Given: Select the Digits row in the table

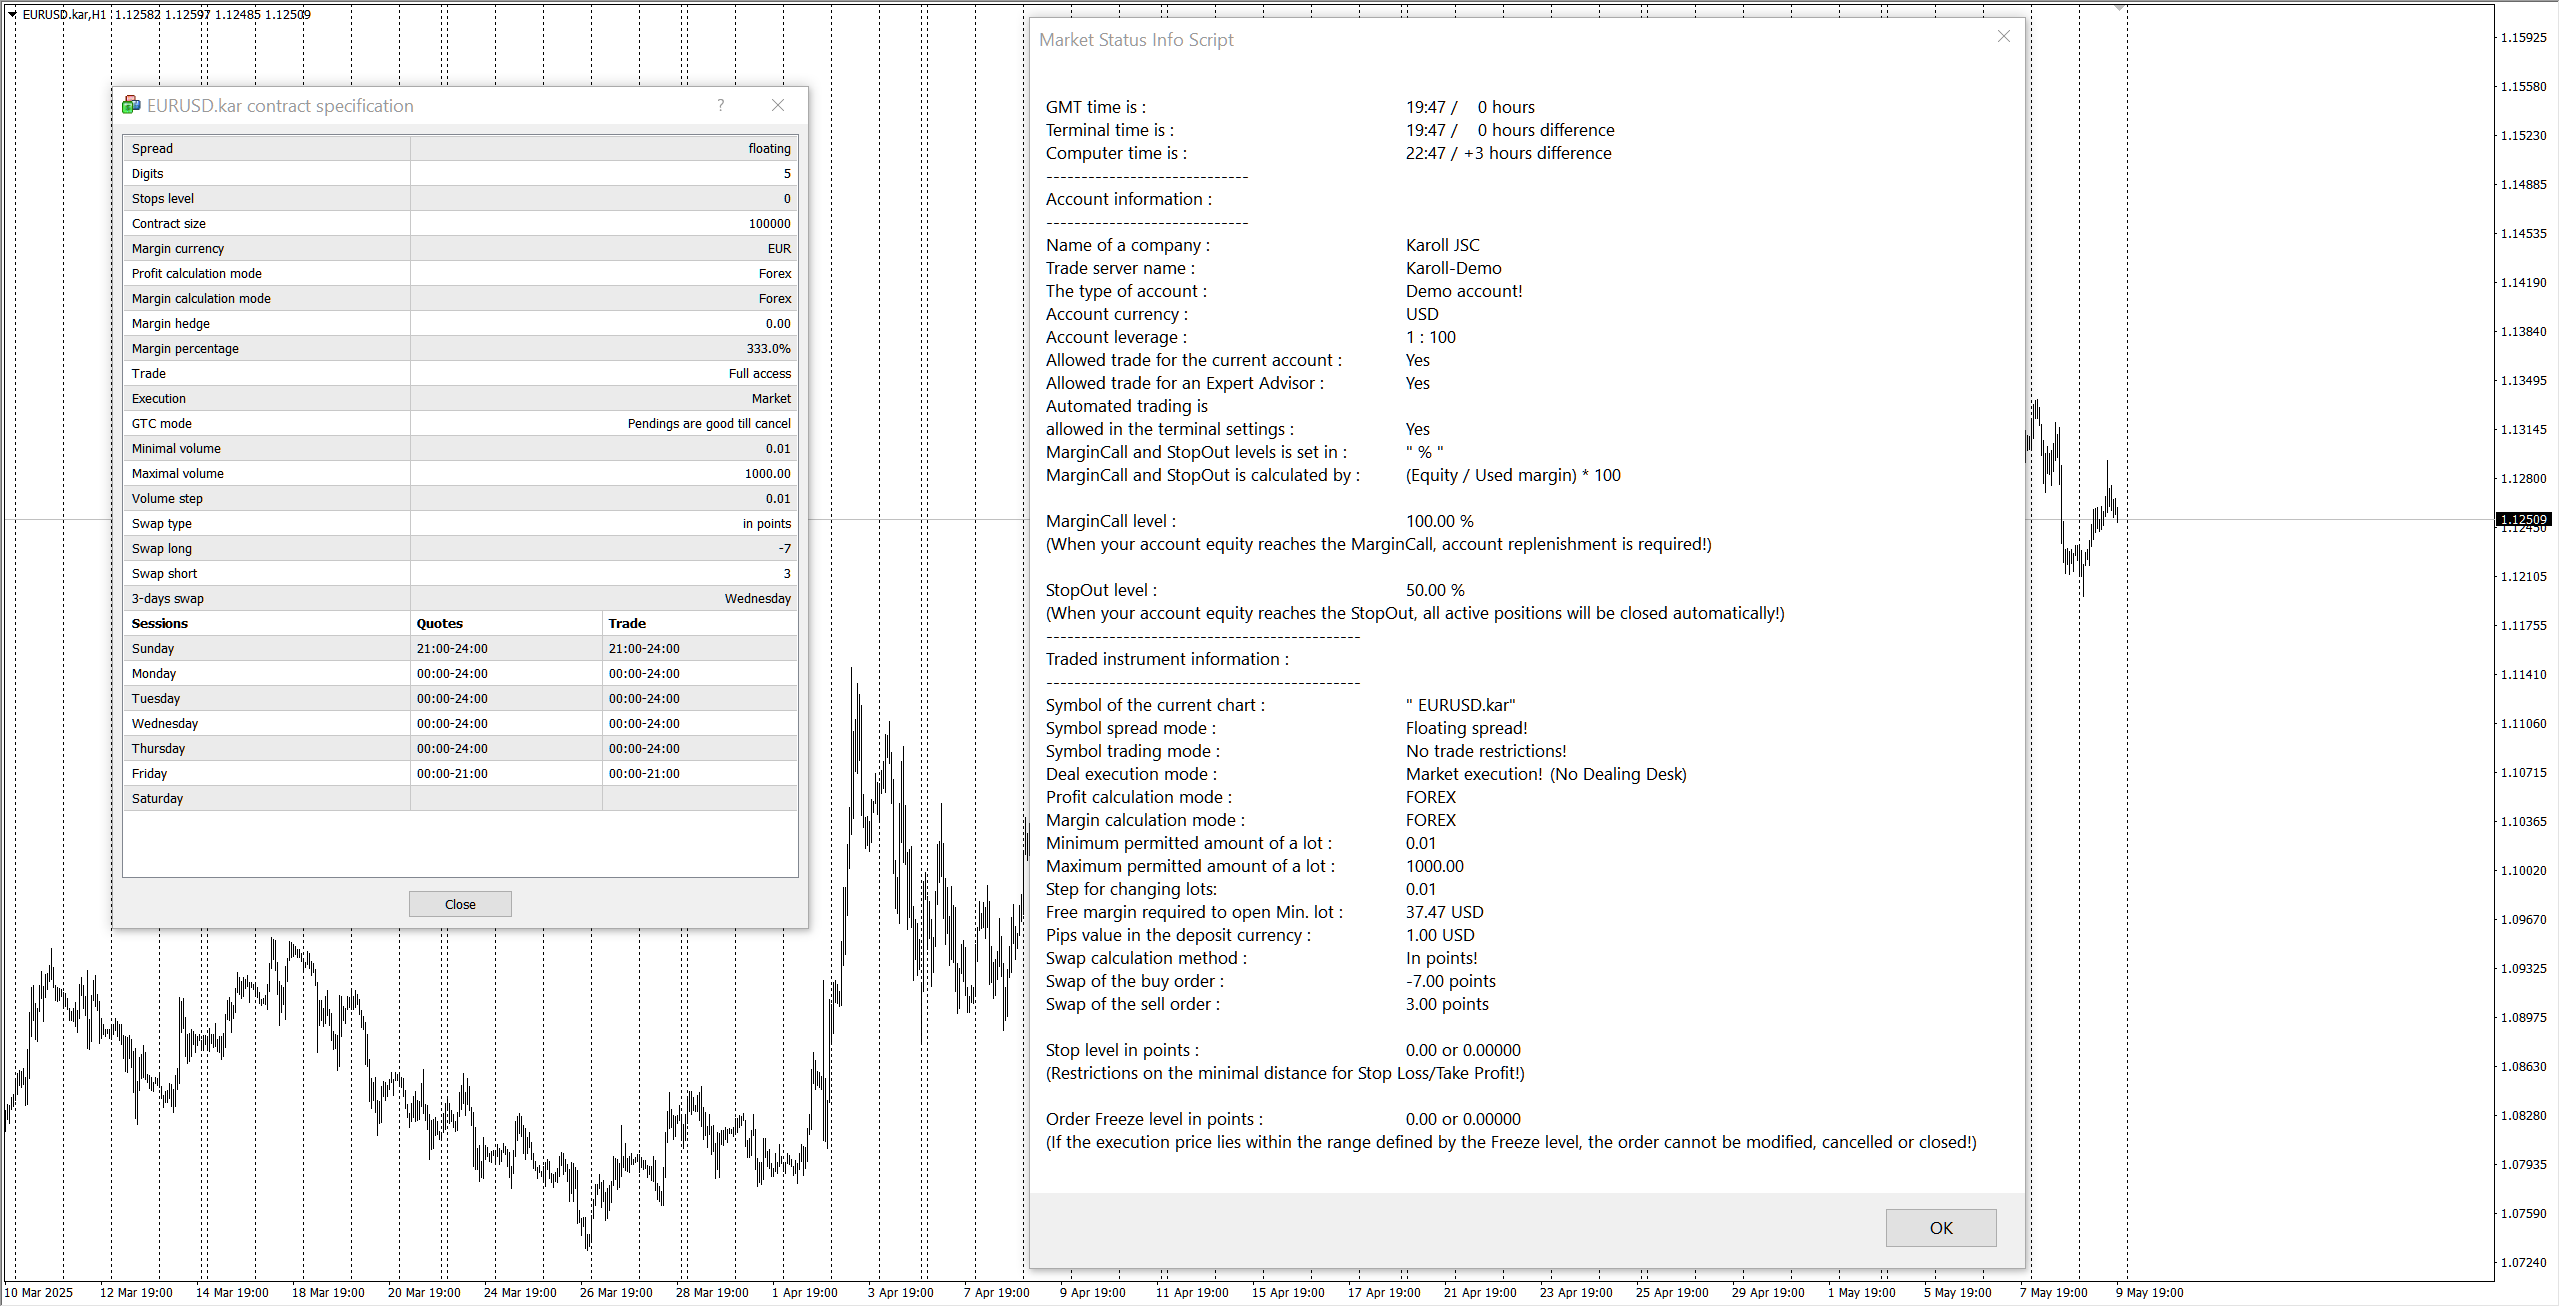Looking at the screenshot, I should point(459,173).
